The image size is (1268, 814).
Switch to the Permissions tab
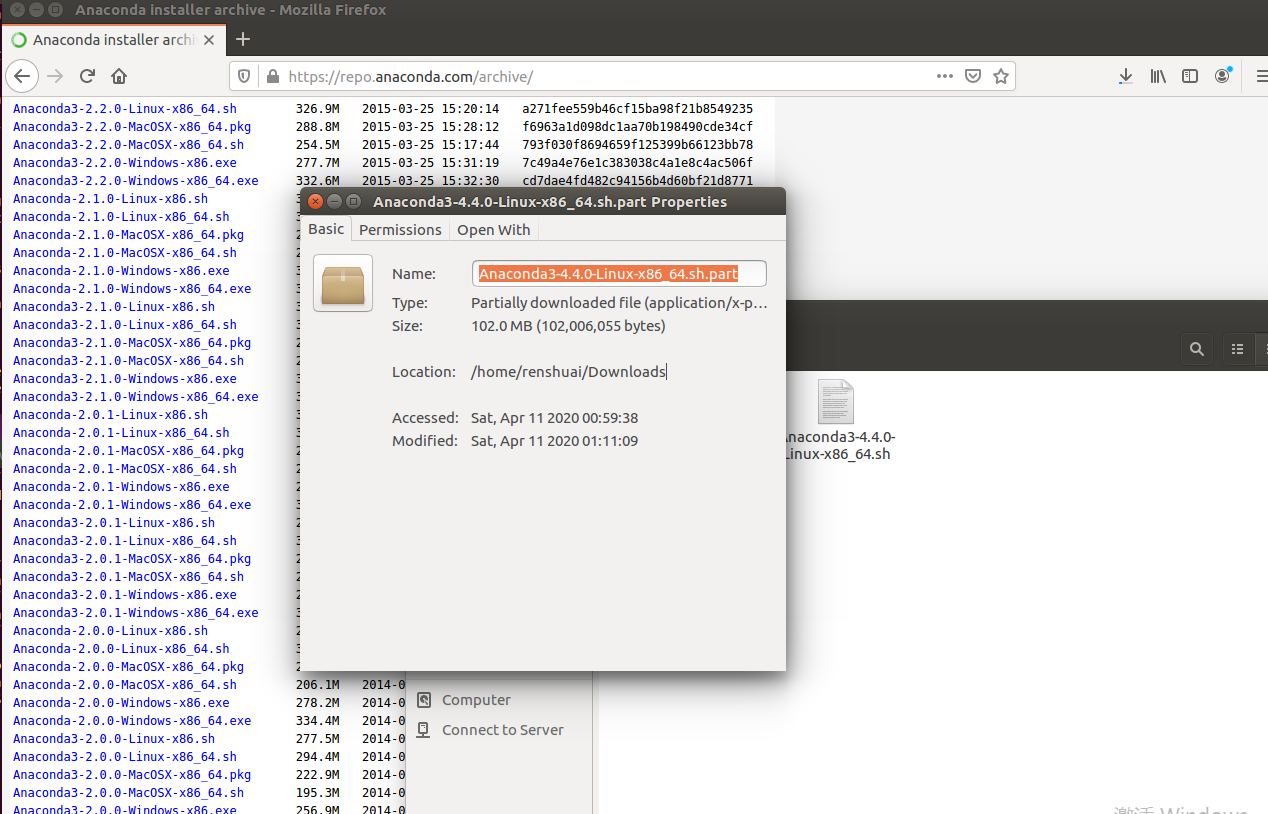tap(400, 229)
